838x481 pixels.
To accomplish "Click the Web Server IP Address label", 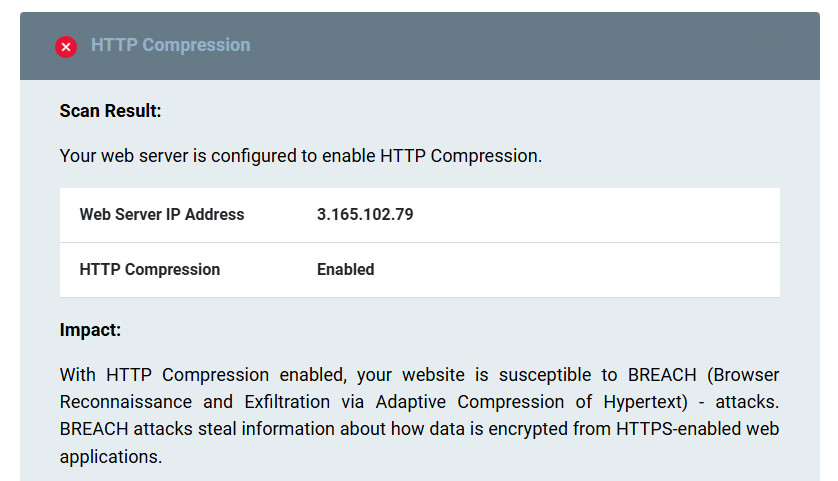I will point(162,214).
